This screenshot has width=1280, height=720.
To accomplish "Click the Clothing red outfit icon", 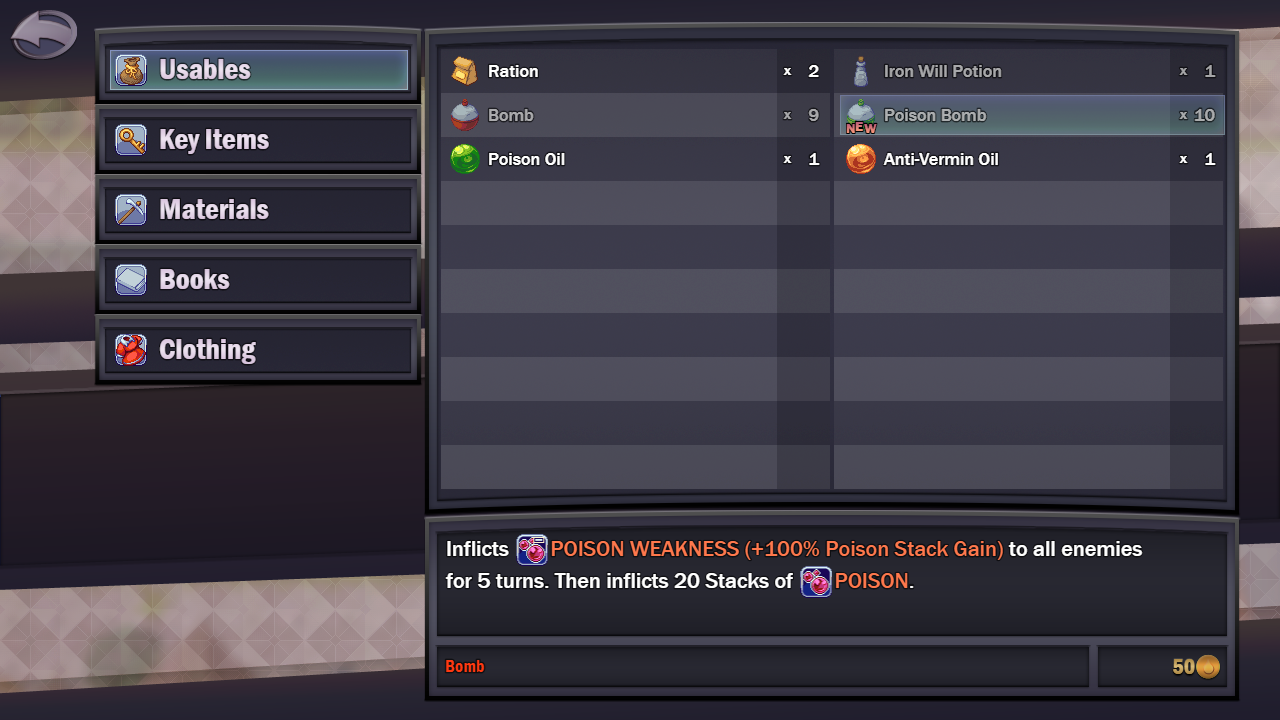I will click(131, 350).
